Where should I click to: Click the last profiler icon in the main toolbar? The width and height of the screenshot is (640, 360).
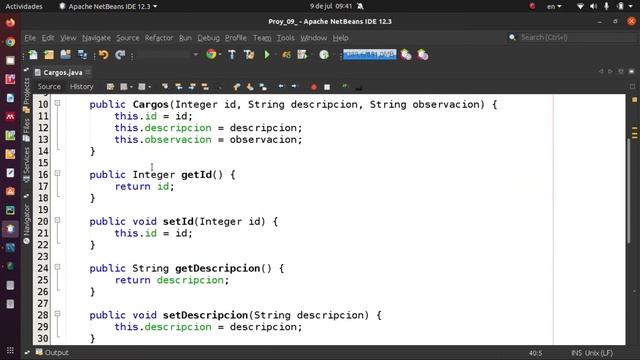(423, 55)
